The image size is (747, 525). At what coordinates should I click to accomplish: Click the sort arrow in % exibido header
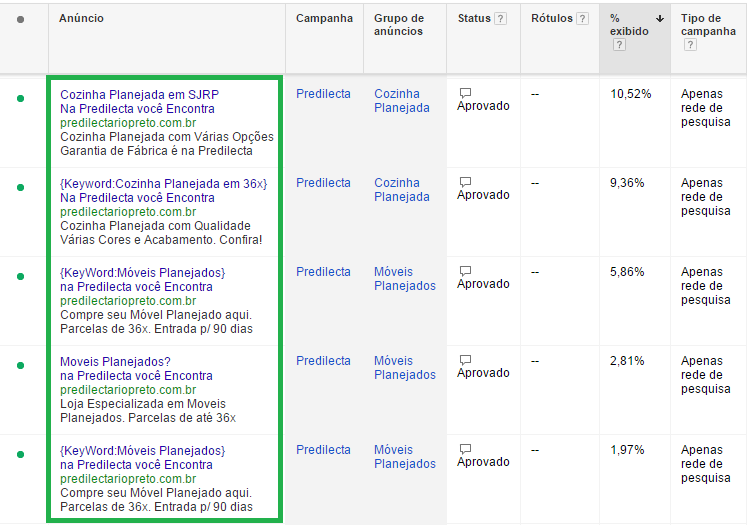coord(660,19)
